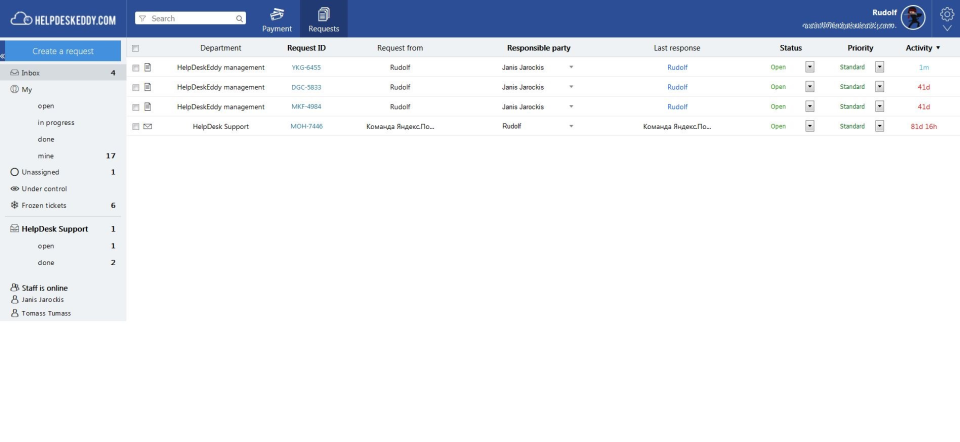Collapse the sidebar with double-arrow icon
The height and width of the screenshot is (442, 960).
point(3,56)
